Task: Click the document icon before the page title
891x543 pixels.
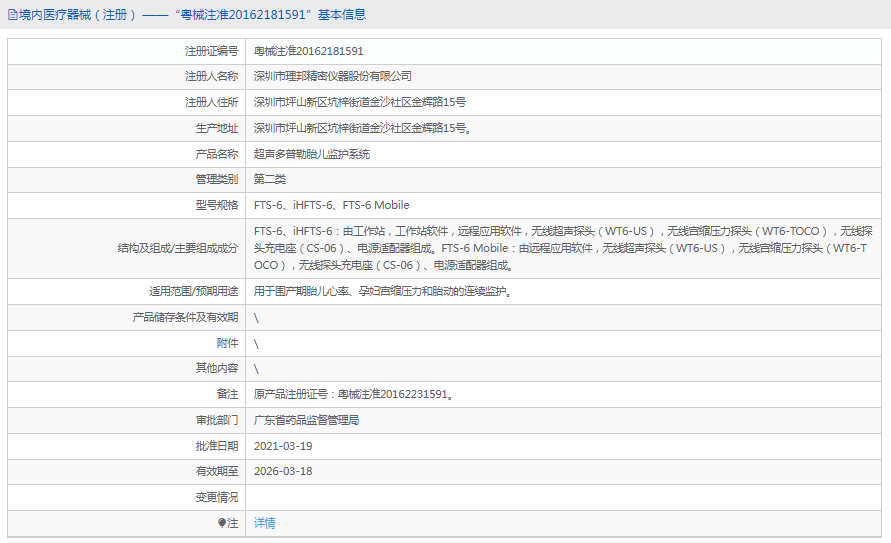Action: tap(13, 15)
